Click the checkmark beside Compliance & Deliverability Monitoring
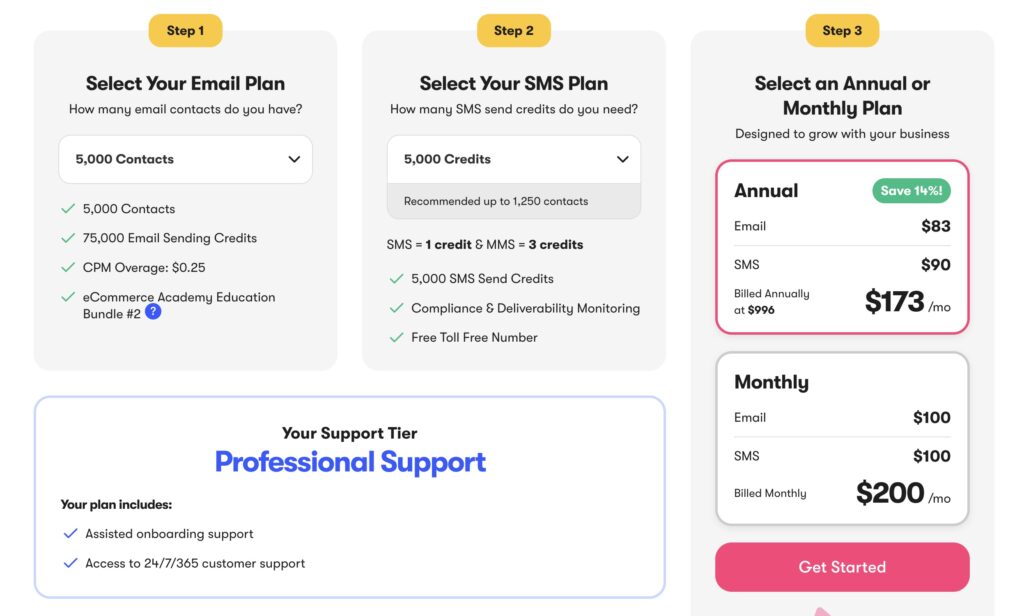Screen dimensions: 1024x616 point(394,308)
